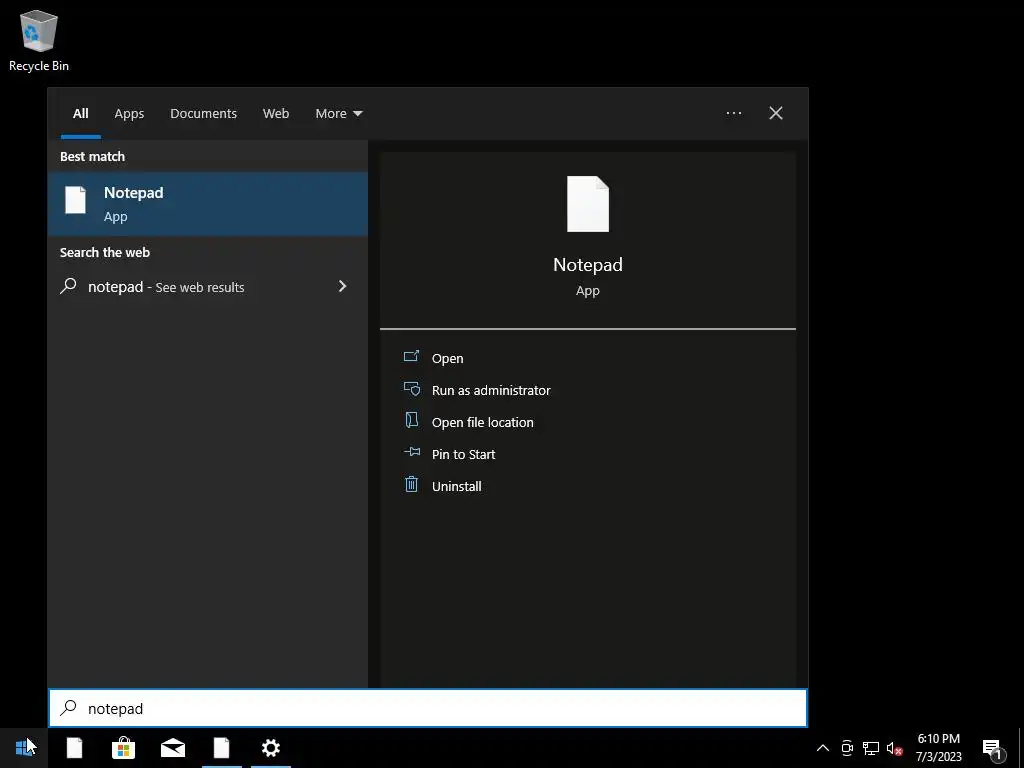Click the muted volume tray icon
Image resolution: width=1024 pixels, height=768 pixels.
(x=894, y=748)
